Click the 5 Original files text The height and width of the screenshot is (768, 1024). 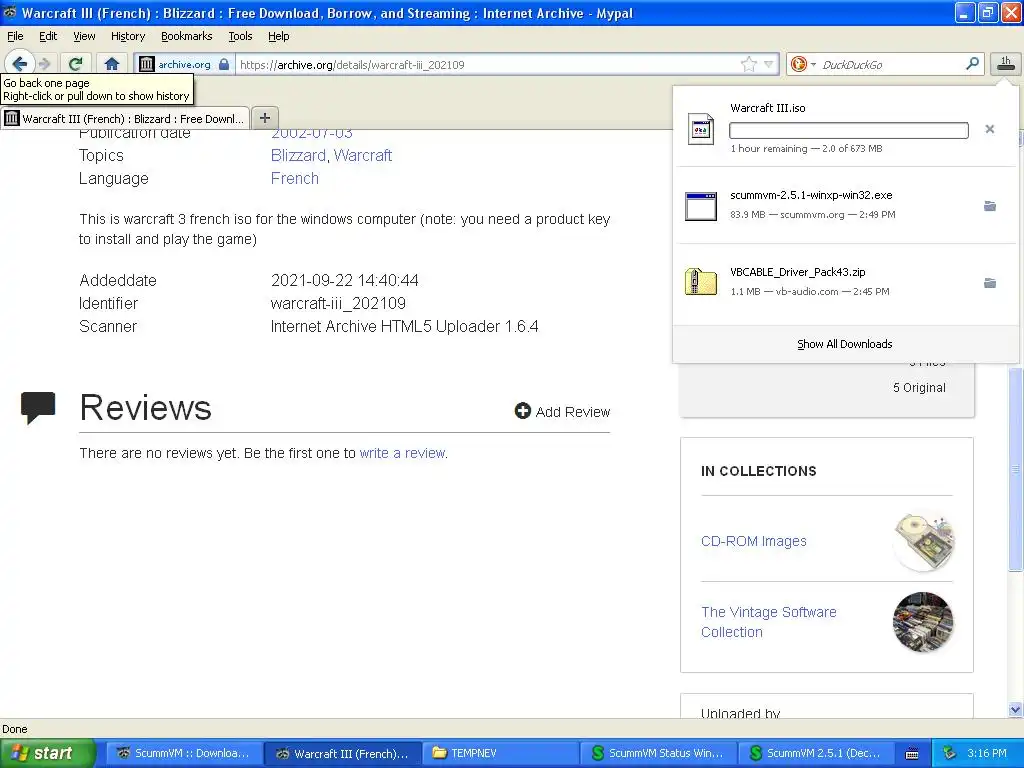coord(919,388)
